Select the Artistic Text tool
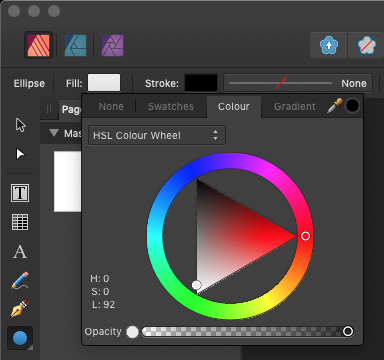The image size is (384, 360). [x=20, y=252]
